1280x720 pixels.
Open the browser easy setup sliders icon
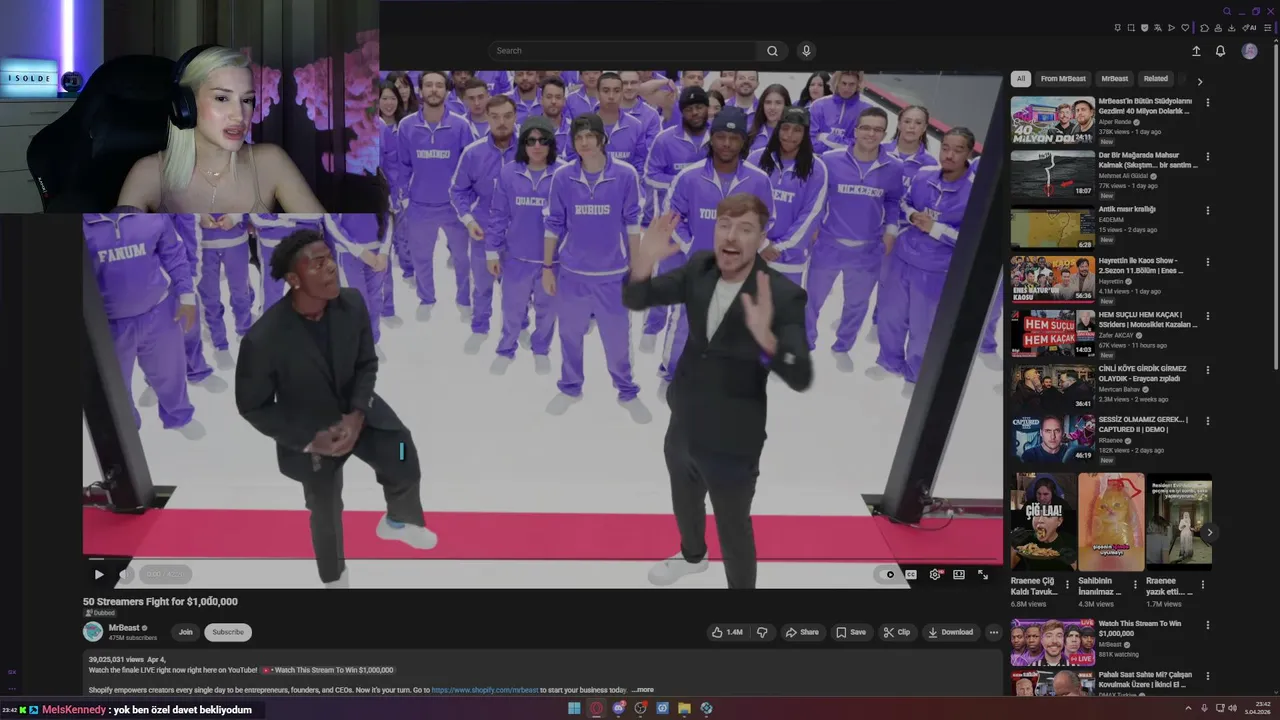point(1267,28)
